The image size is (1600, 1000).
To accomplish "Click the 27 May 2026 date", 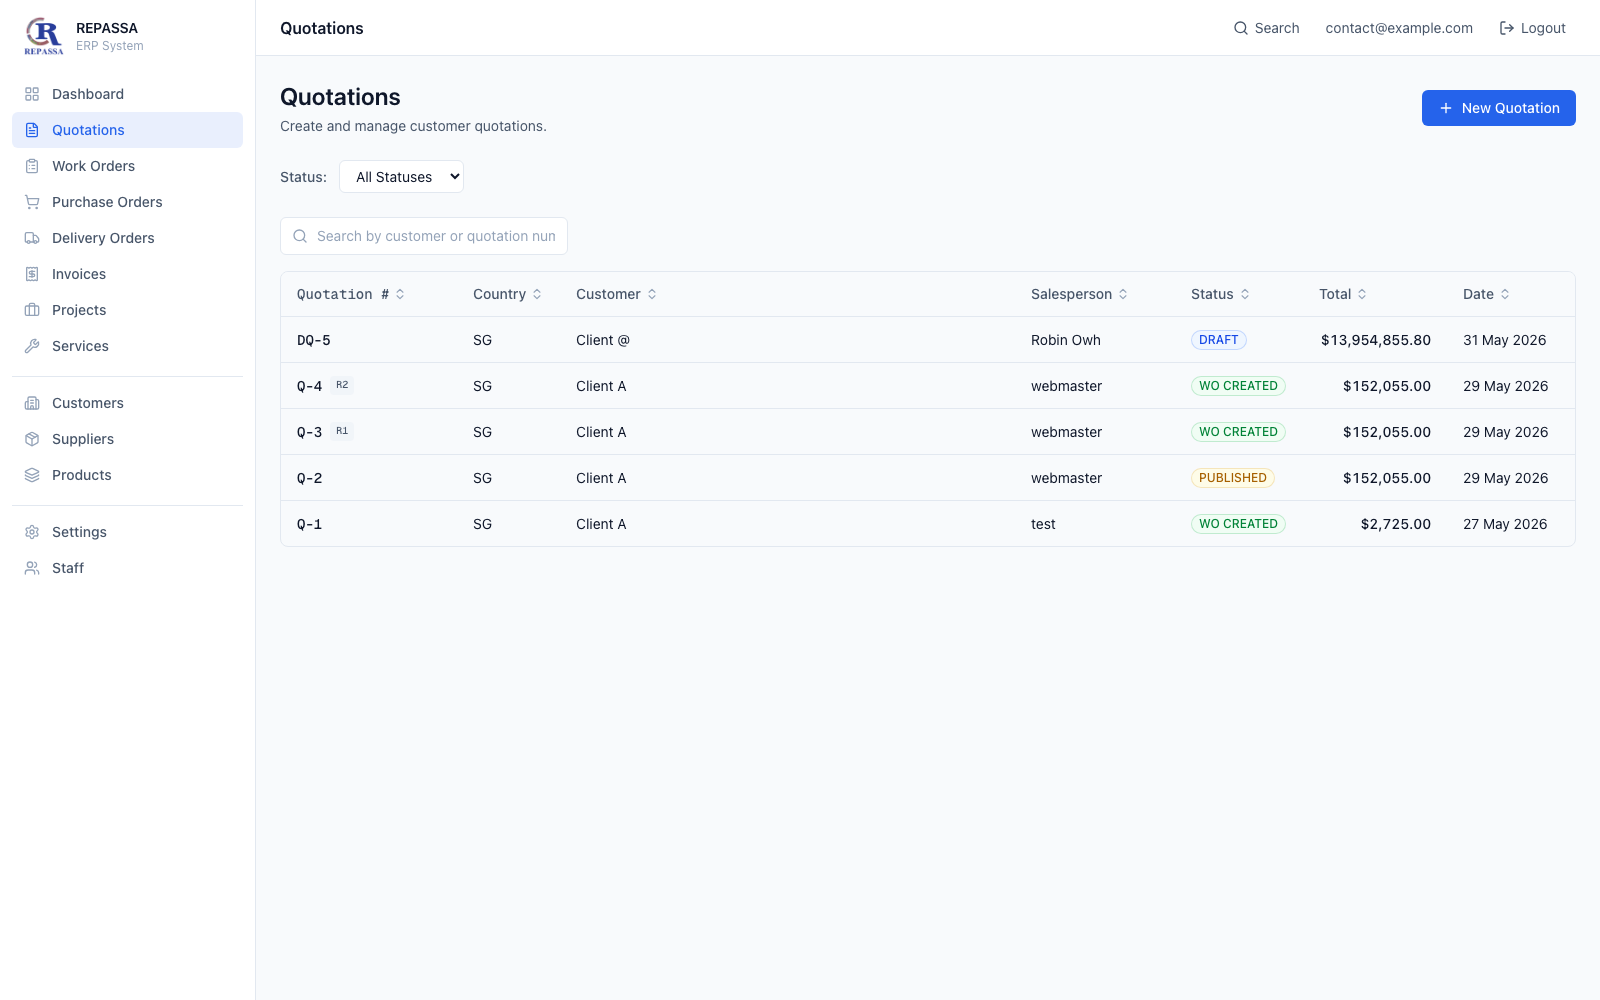I will [x=1505, y=524].
